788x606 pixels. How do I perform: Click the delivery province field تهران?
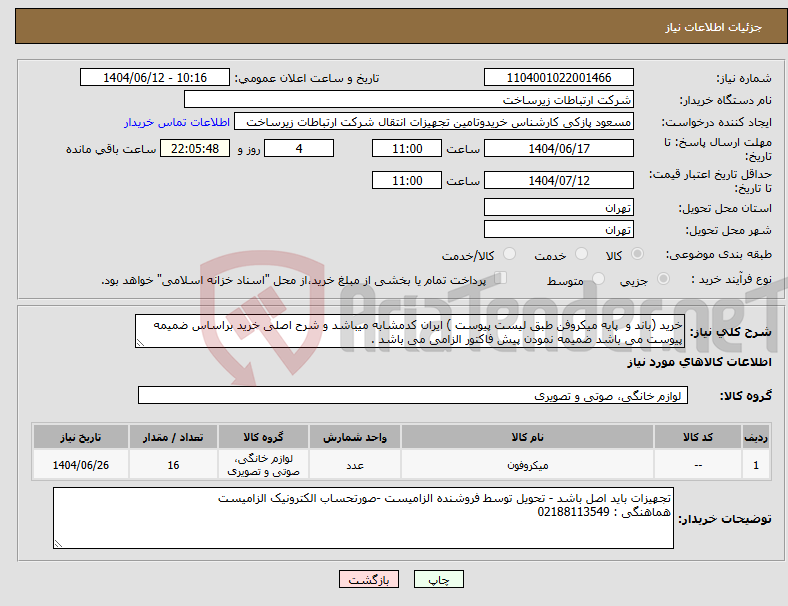(559, 207)
